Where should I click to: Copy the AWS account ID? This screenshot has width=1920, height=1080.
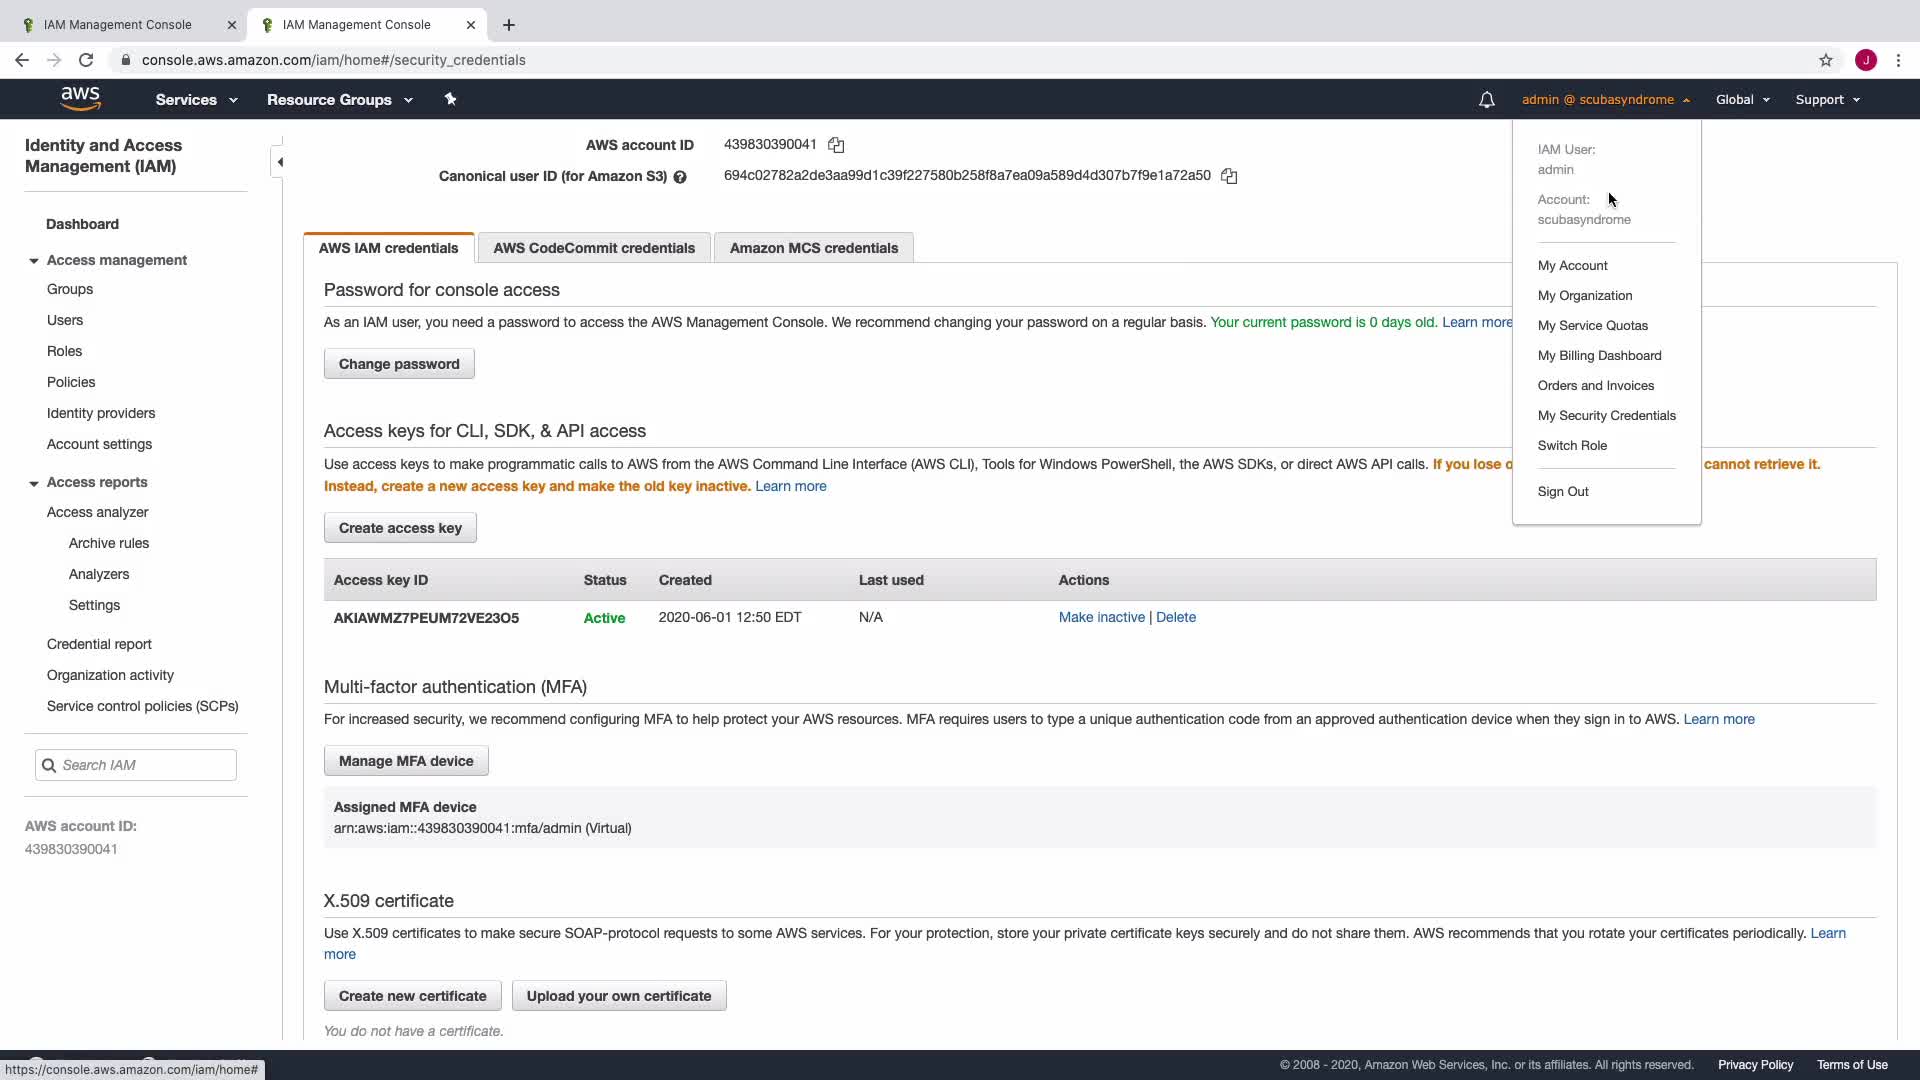click(836, 145)
